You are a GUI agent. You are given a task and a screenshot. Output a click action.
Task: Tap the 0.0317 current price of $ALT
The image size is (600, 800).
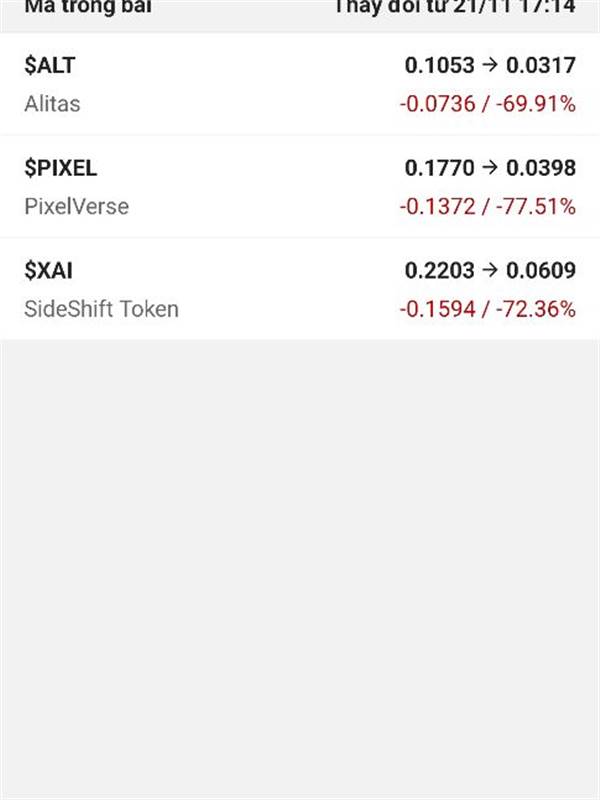(x=541, y=65)
